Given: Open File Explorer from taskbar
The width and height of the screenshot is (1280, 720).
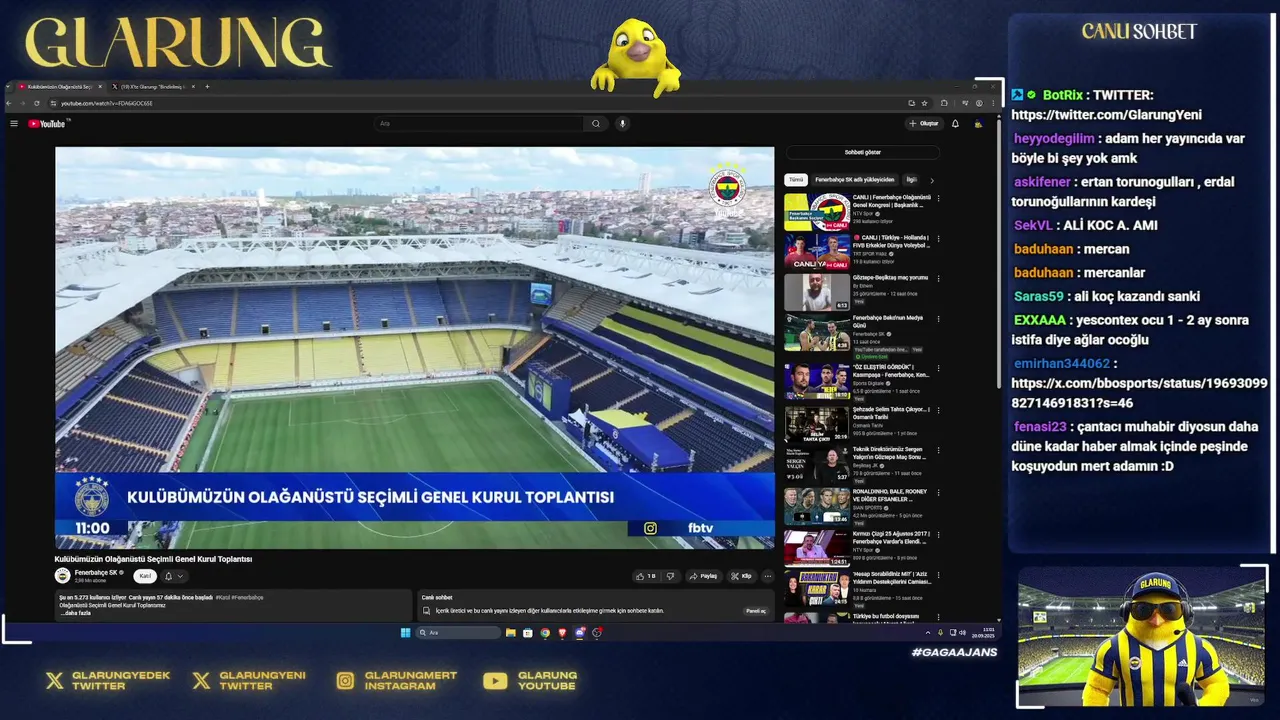Looking at the screenshot, I should [x=510, y=633].
